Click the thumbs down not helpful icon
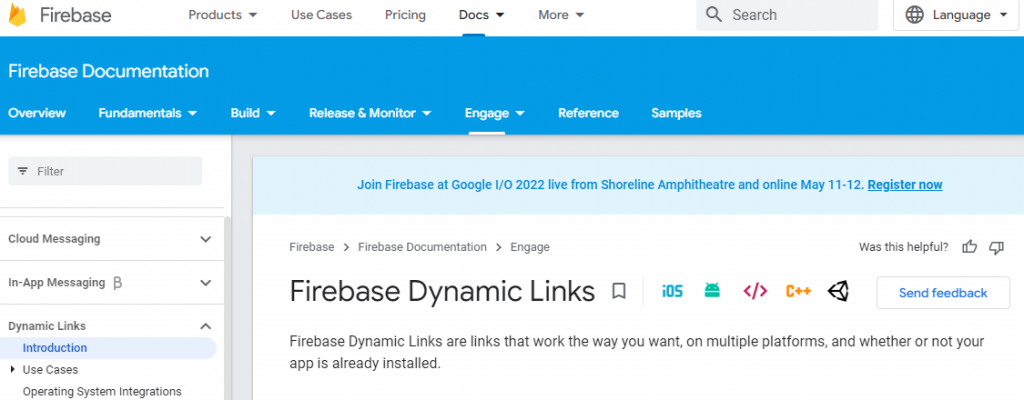Screen dimensions: 1024x400 (x=996, y=247)
